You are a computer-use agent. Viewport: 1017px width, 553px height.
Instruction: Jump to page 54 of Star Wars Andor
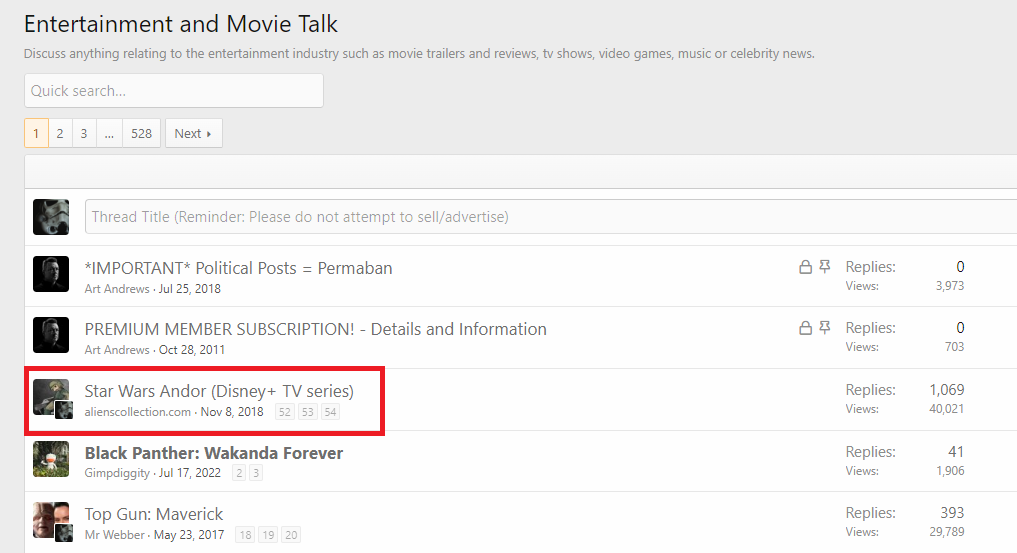click(x=330, y=412)
